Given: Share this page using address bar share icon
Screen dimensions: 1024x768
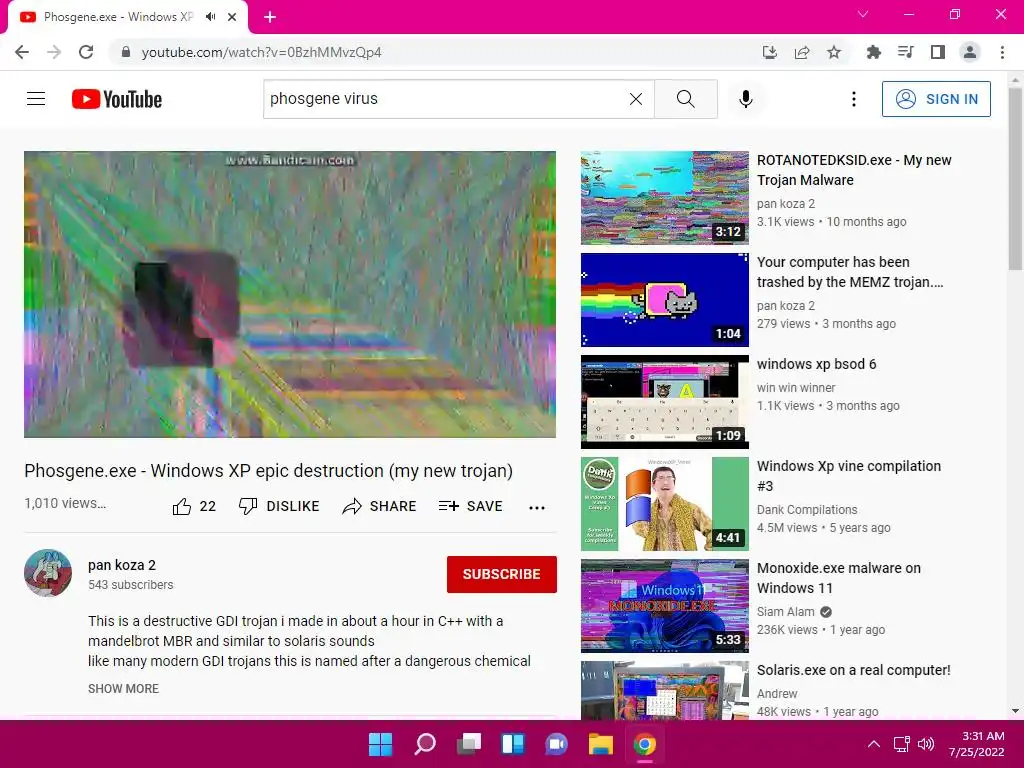Looking at the screenshot, I should coord(802,52).
